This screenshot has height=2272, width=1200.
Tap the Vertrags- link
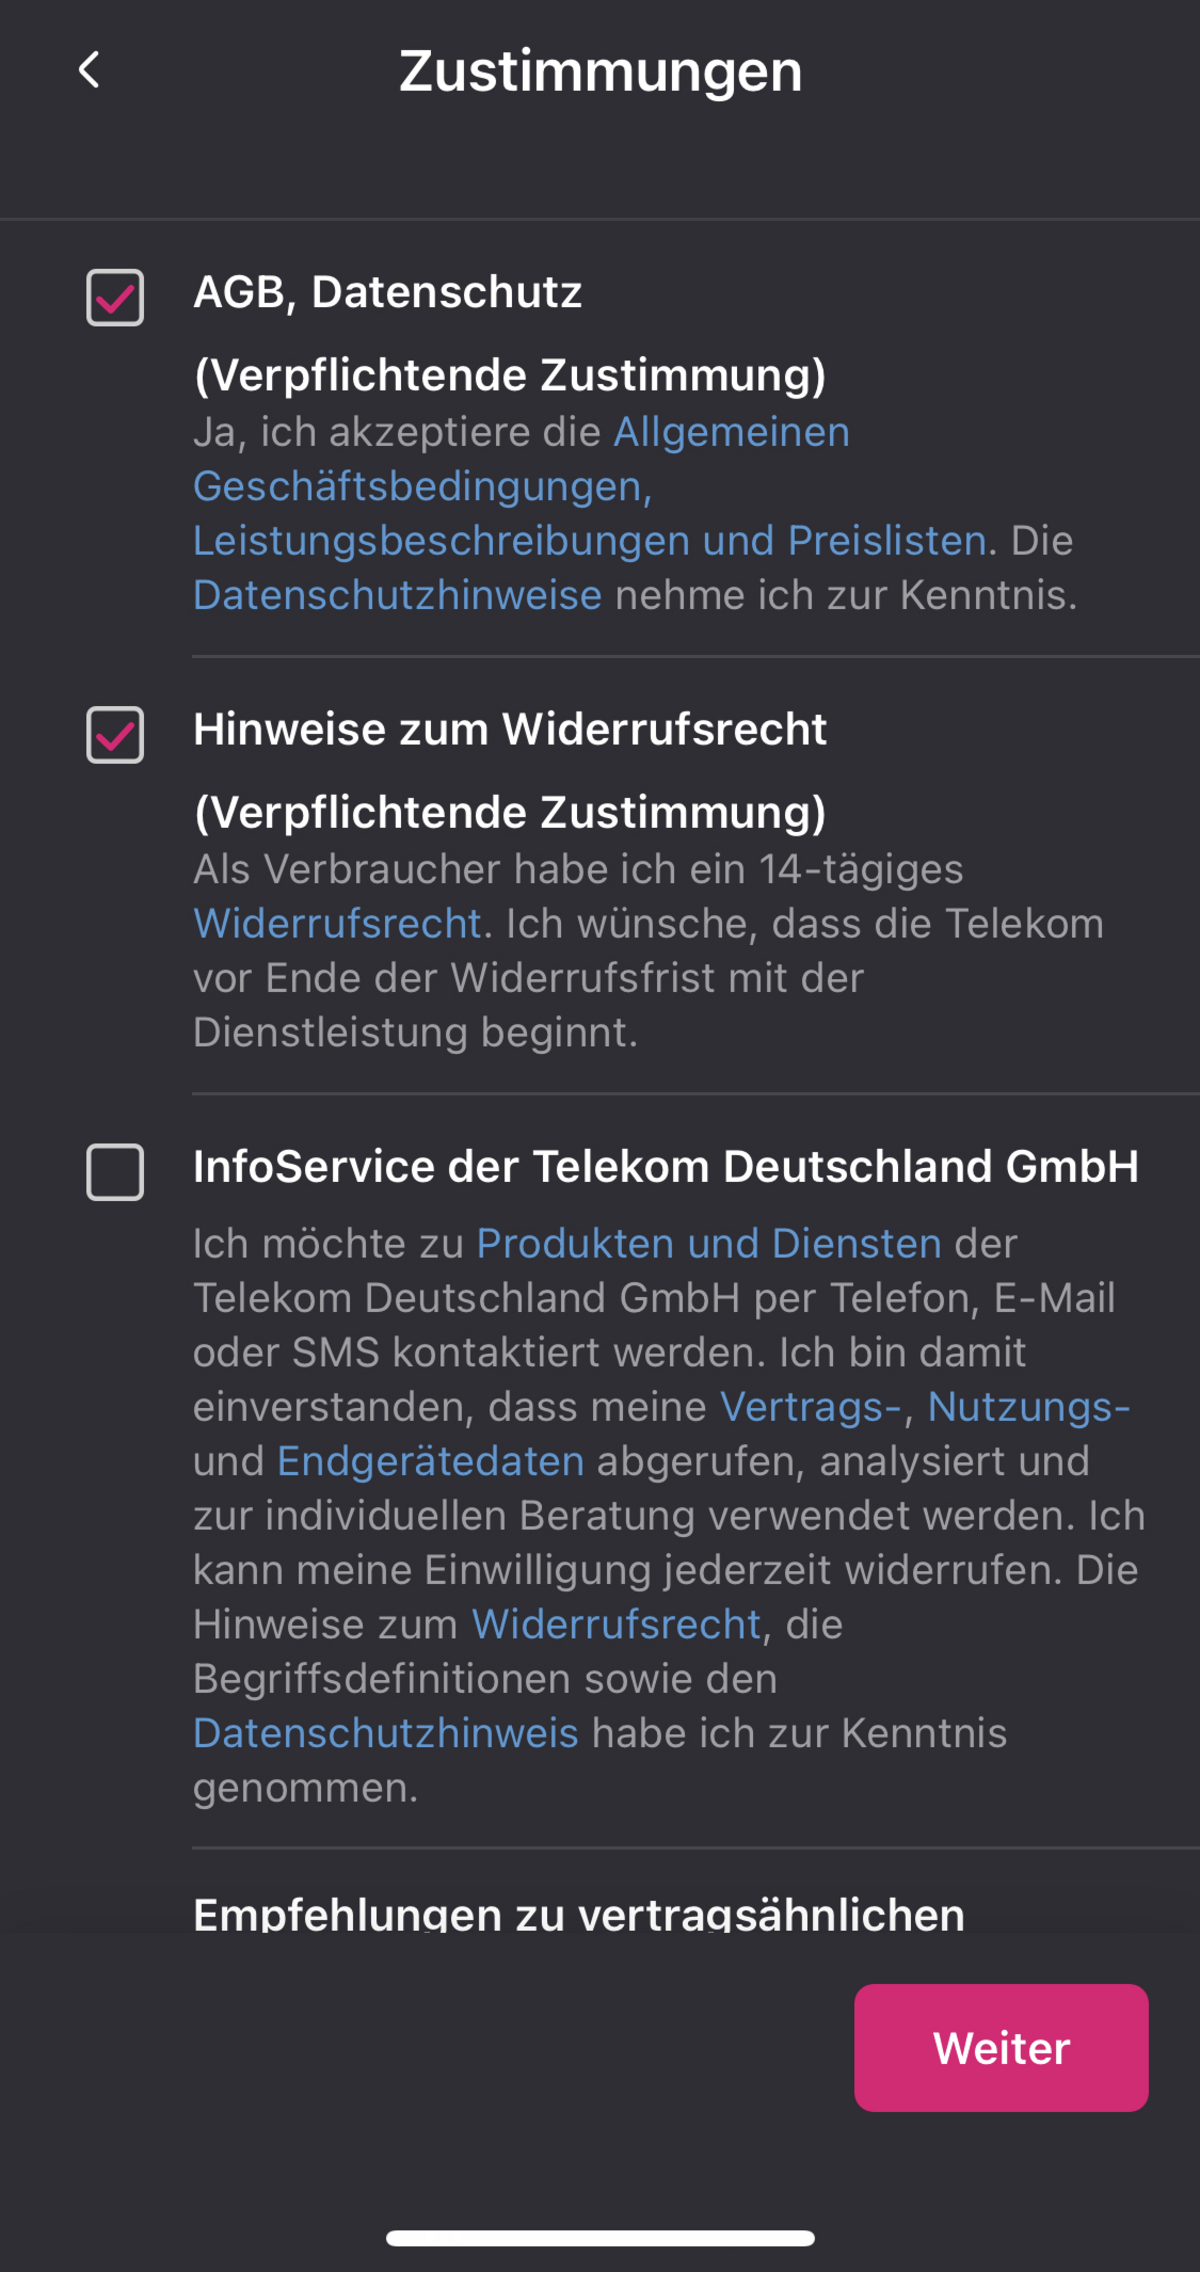click(x=810, y=1406)
